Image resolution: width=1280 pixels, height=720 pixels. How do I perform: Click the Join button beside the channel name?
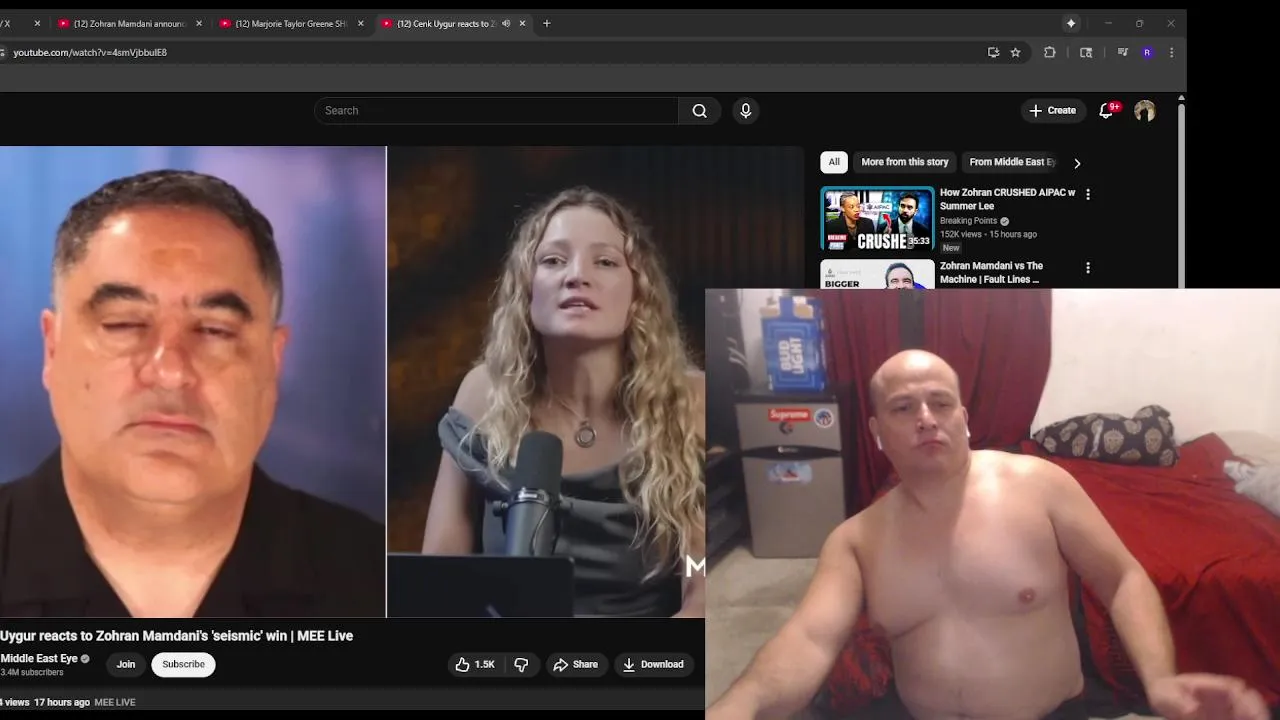[126, 664]
